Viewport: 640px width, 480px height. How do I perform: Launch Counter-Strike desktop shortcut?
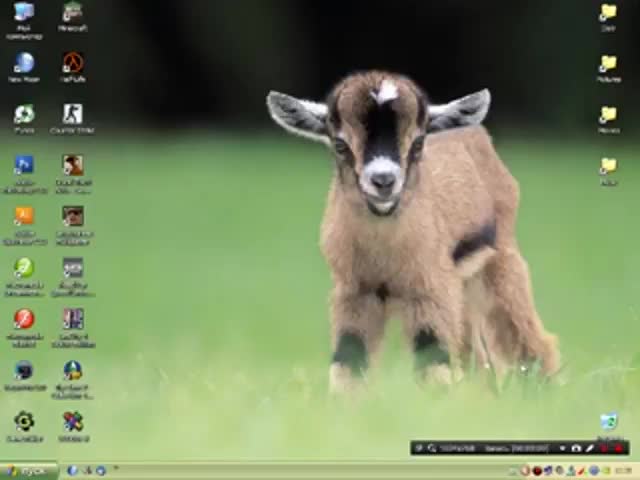(72, 115)
